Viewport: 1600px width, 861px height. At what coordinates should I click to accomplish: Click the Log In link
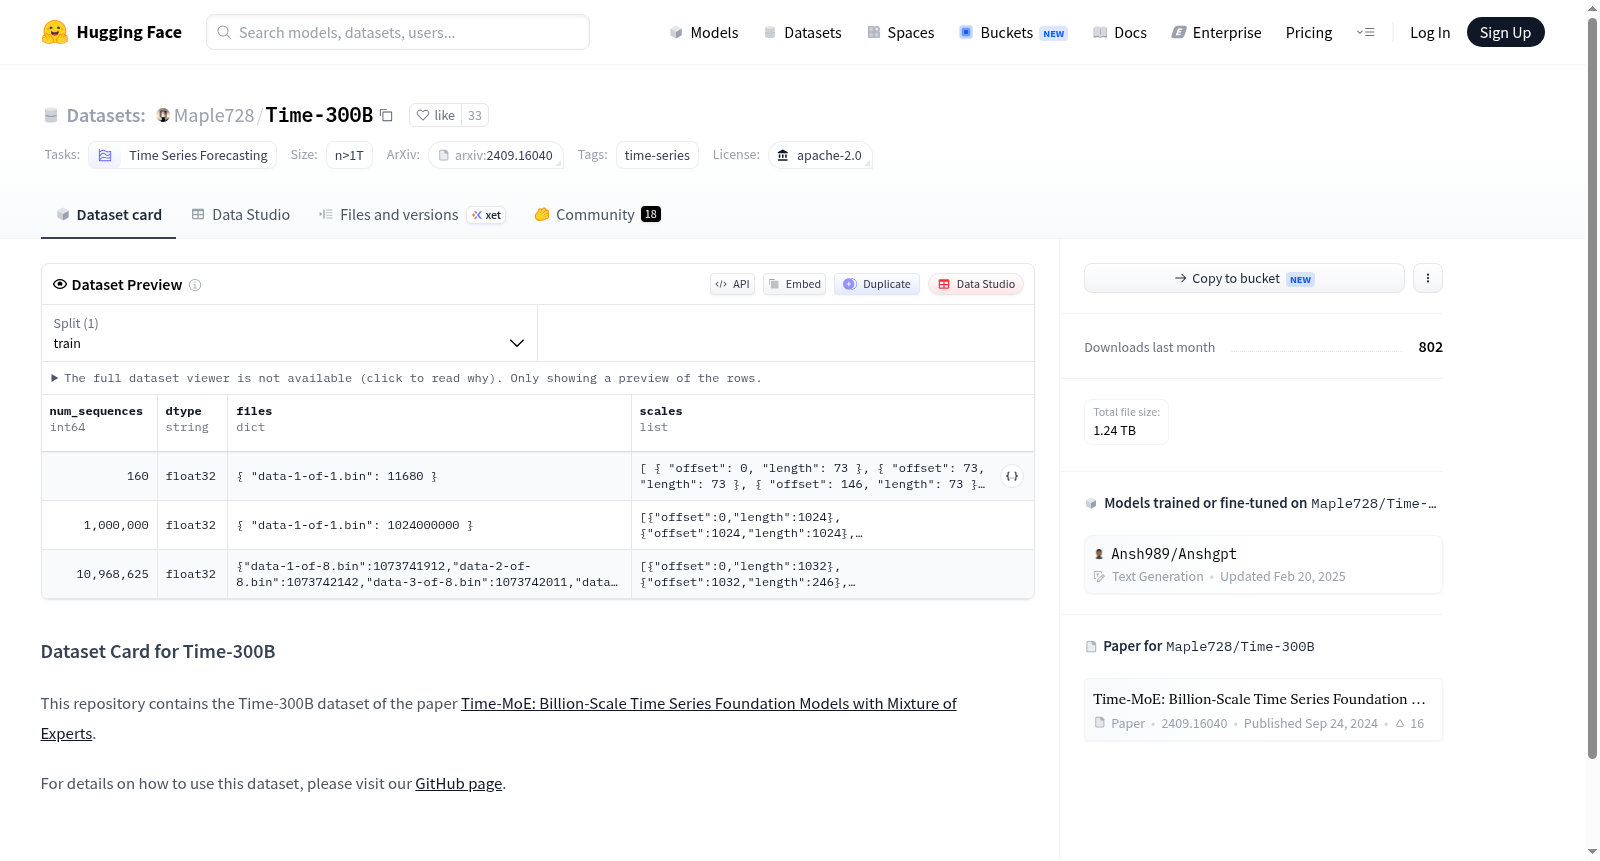coord(1430,33)
